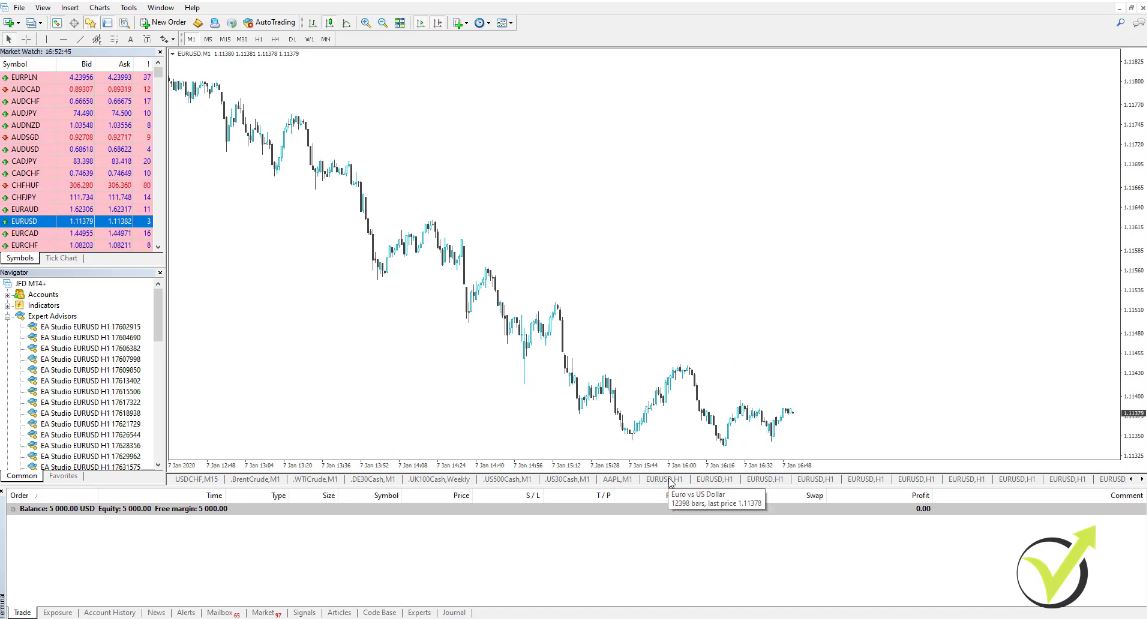This screenshot has height=619, width=1147.
Task: Toggle the AutoTrading button
Action: coord(269,22)
